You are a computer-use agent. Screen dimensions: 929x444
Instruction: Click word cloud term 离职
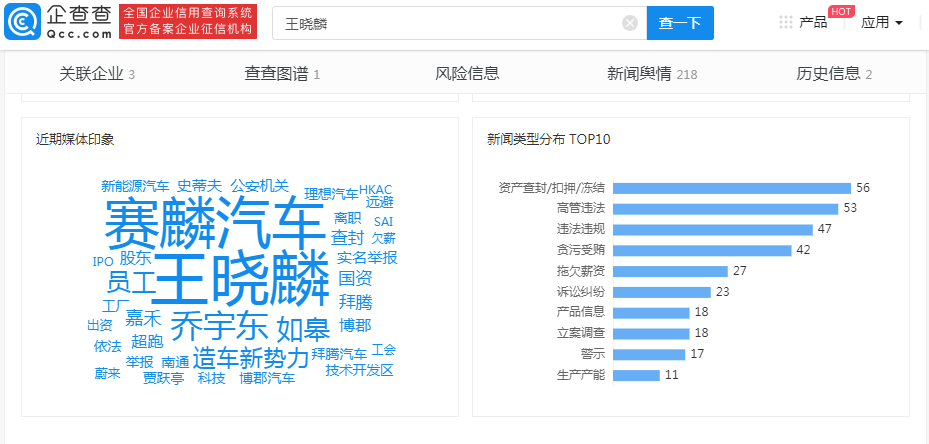click(x=348, y=218)
